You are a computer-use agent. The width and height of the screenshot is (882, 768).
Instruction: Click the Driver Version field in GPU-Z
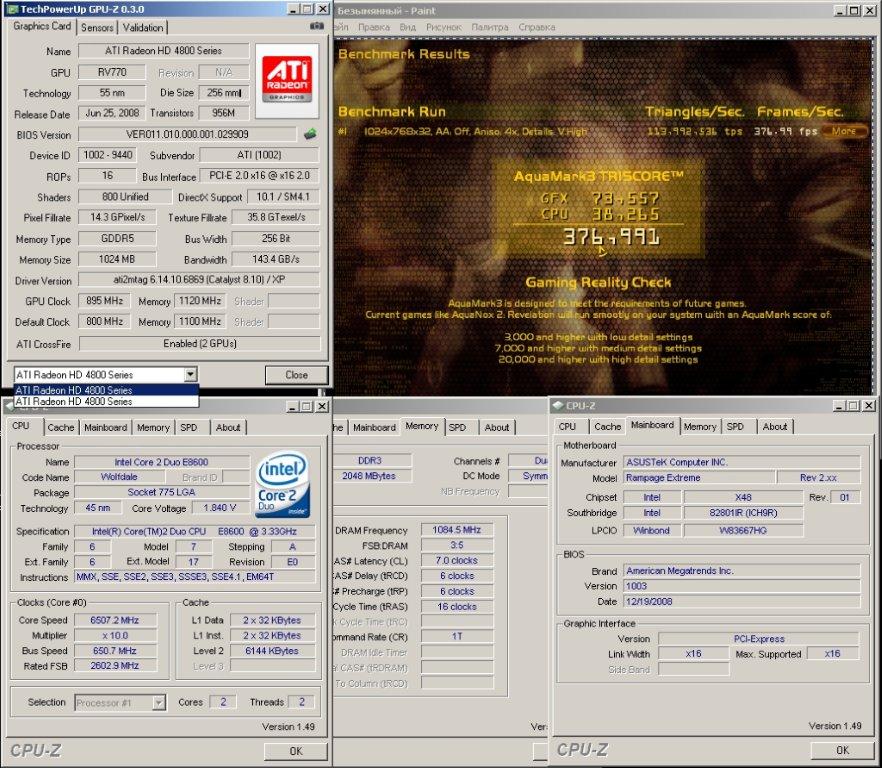click(199, 280)
